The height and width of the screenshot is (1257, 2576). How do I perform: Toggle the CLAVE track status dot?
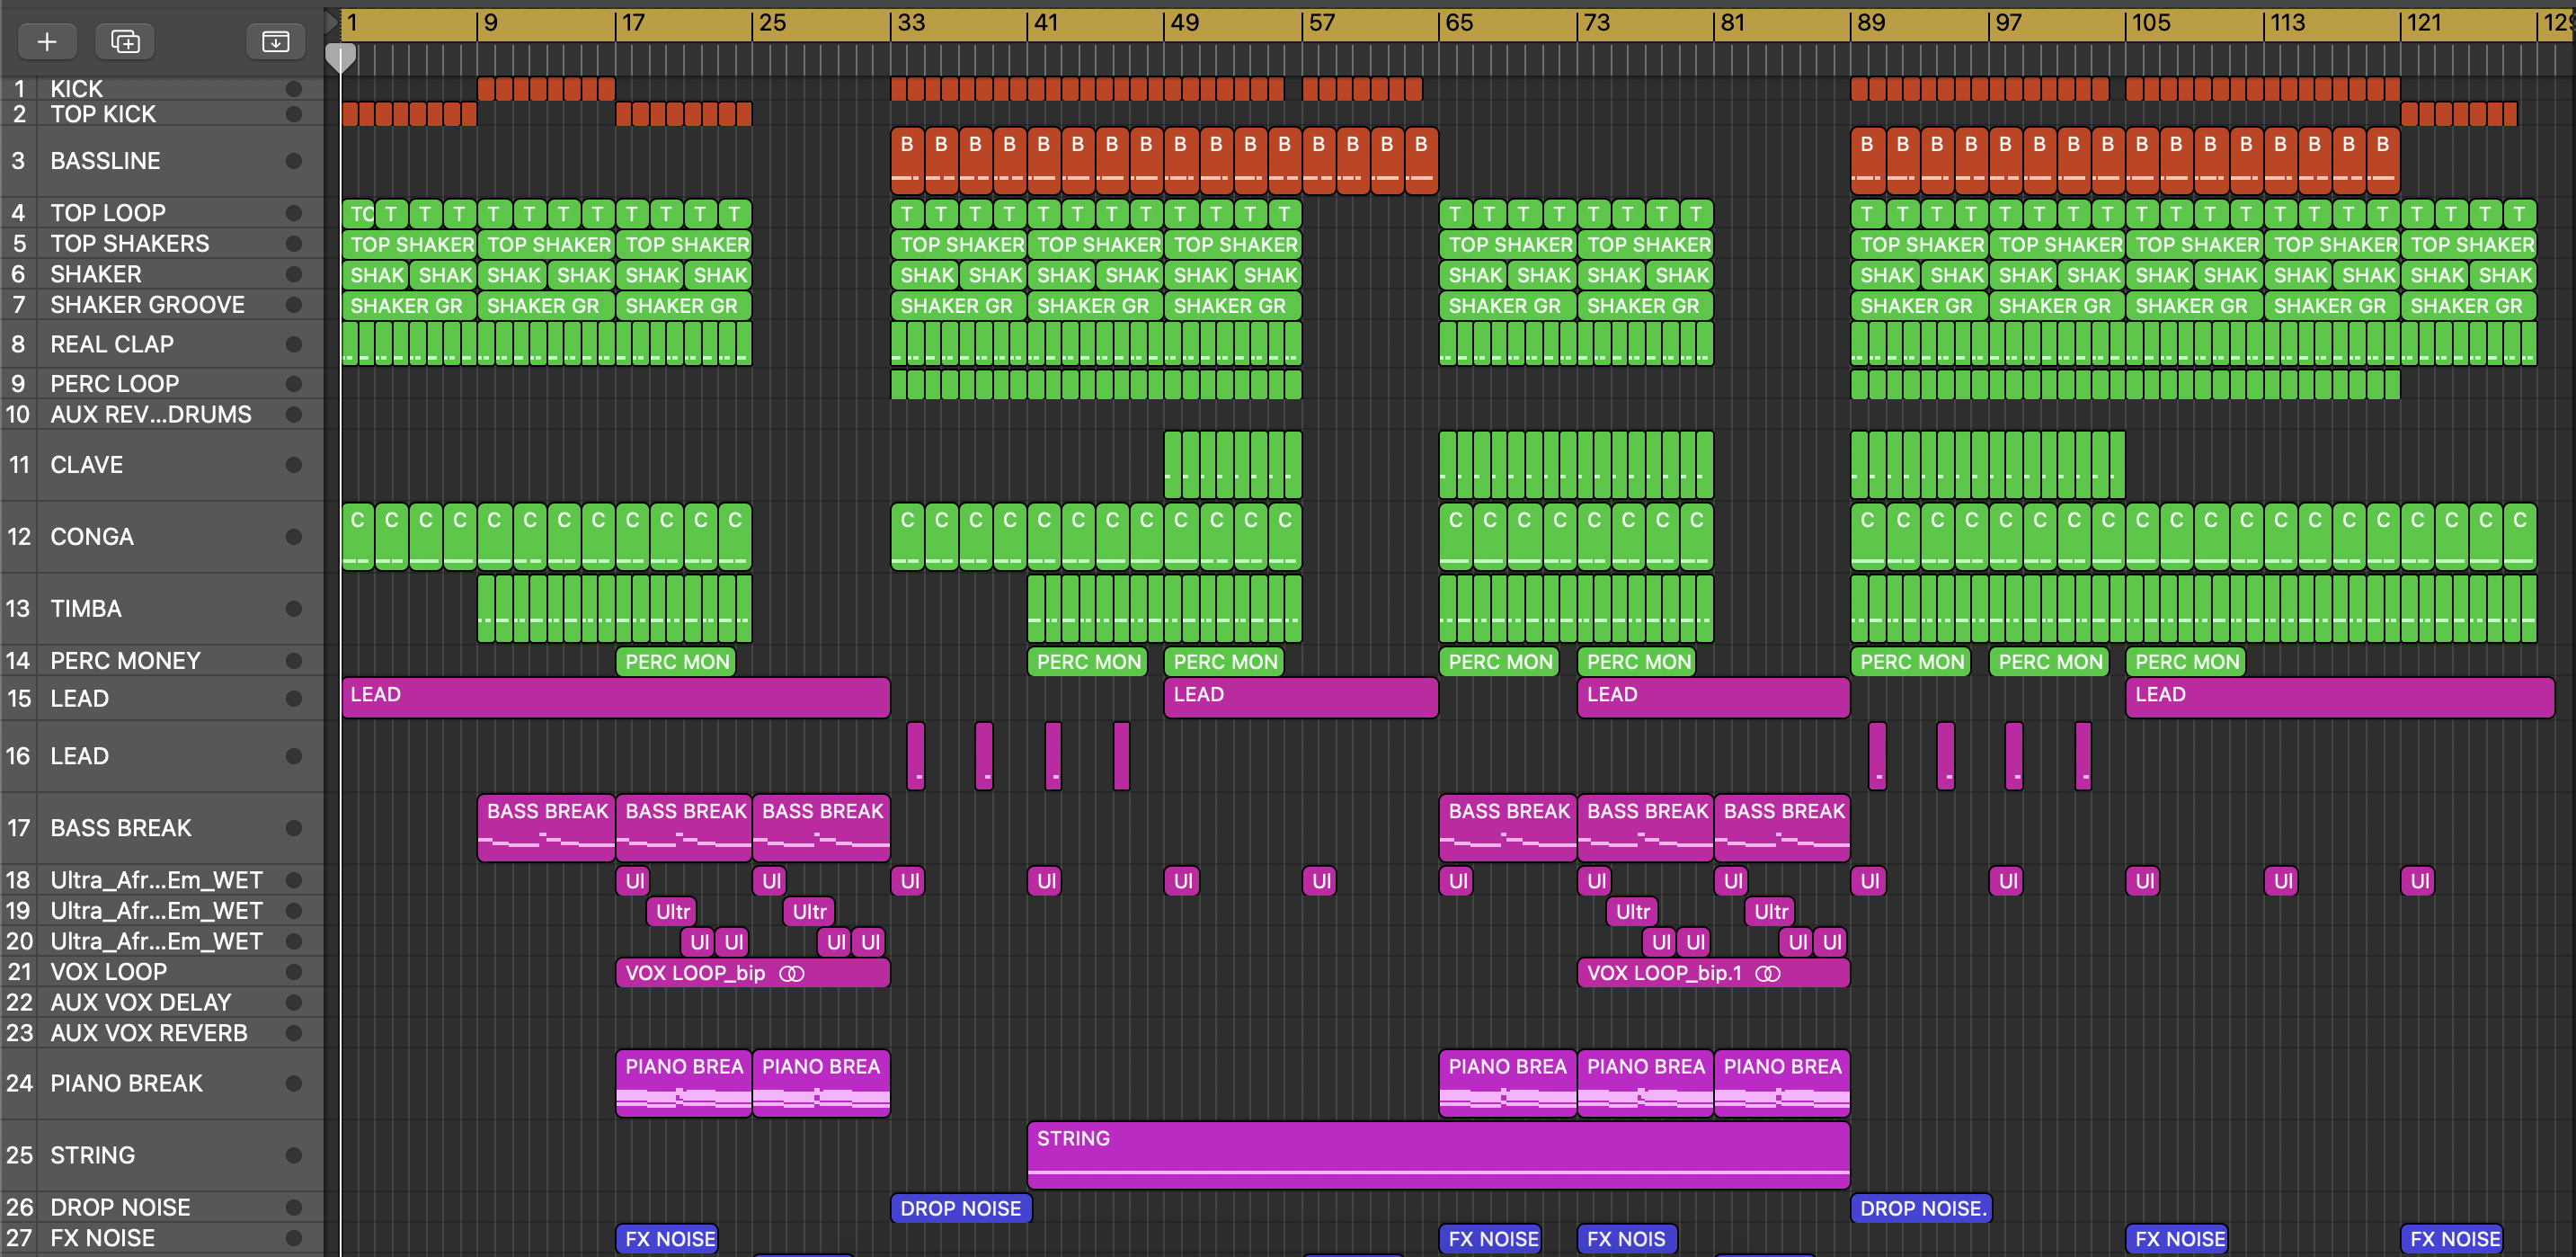[293, 465]
